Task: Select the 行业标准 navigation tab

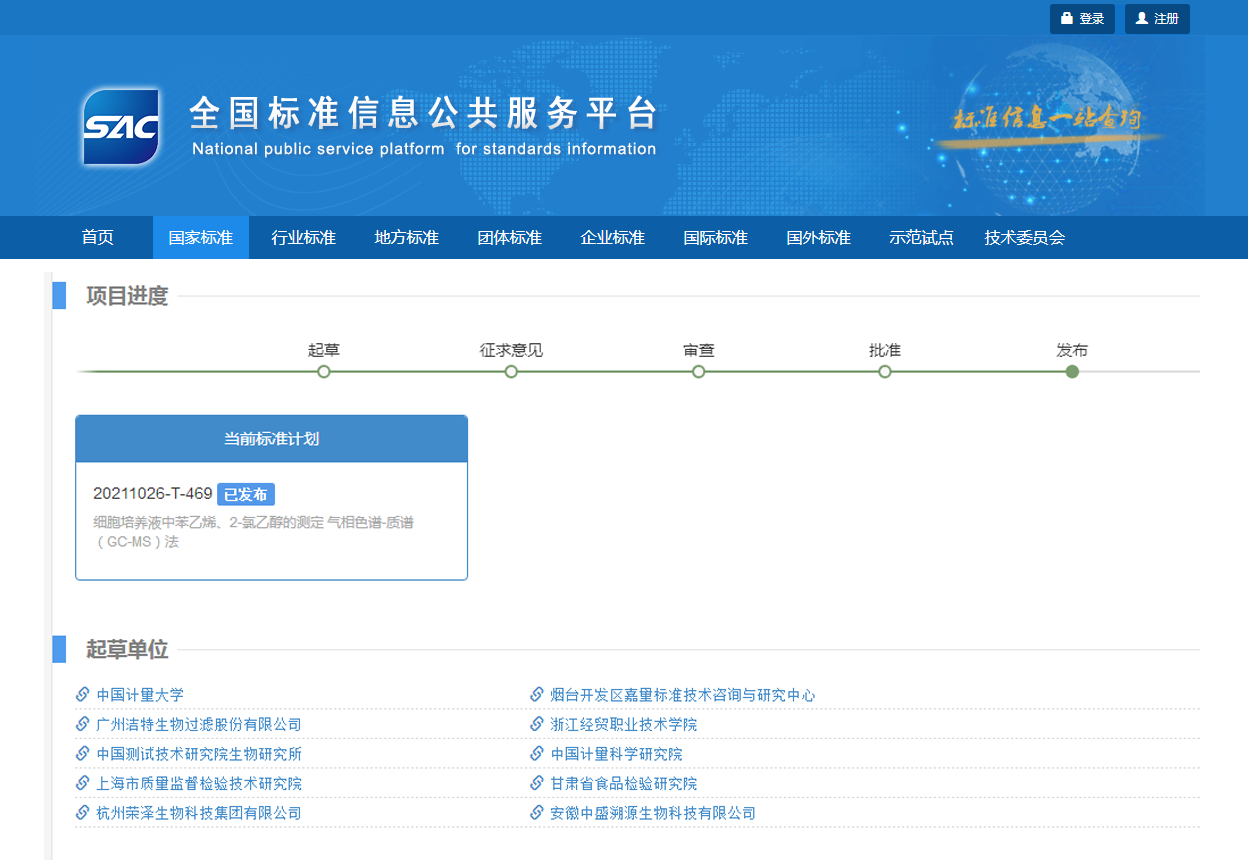Action: (x=304, y=238)
